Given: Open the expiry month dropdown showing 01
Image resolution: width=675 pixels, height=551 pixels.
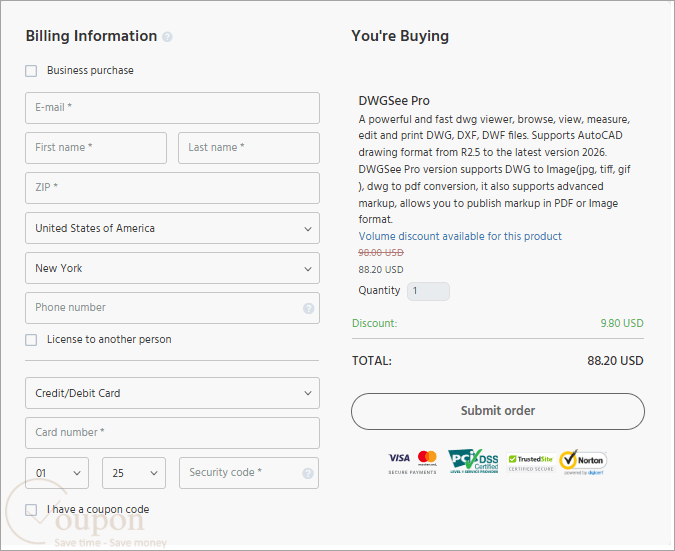Looking at the screenshot, I should [57, 473].
